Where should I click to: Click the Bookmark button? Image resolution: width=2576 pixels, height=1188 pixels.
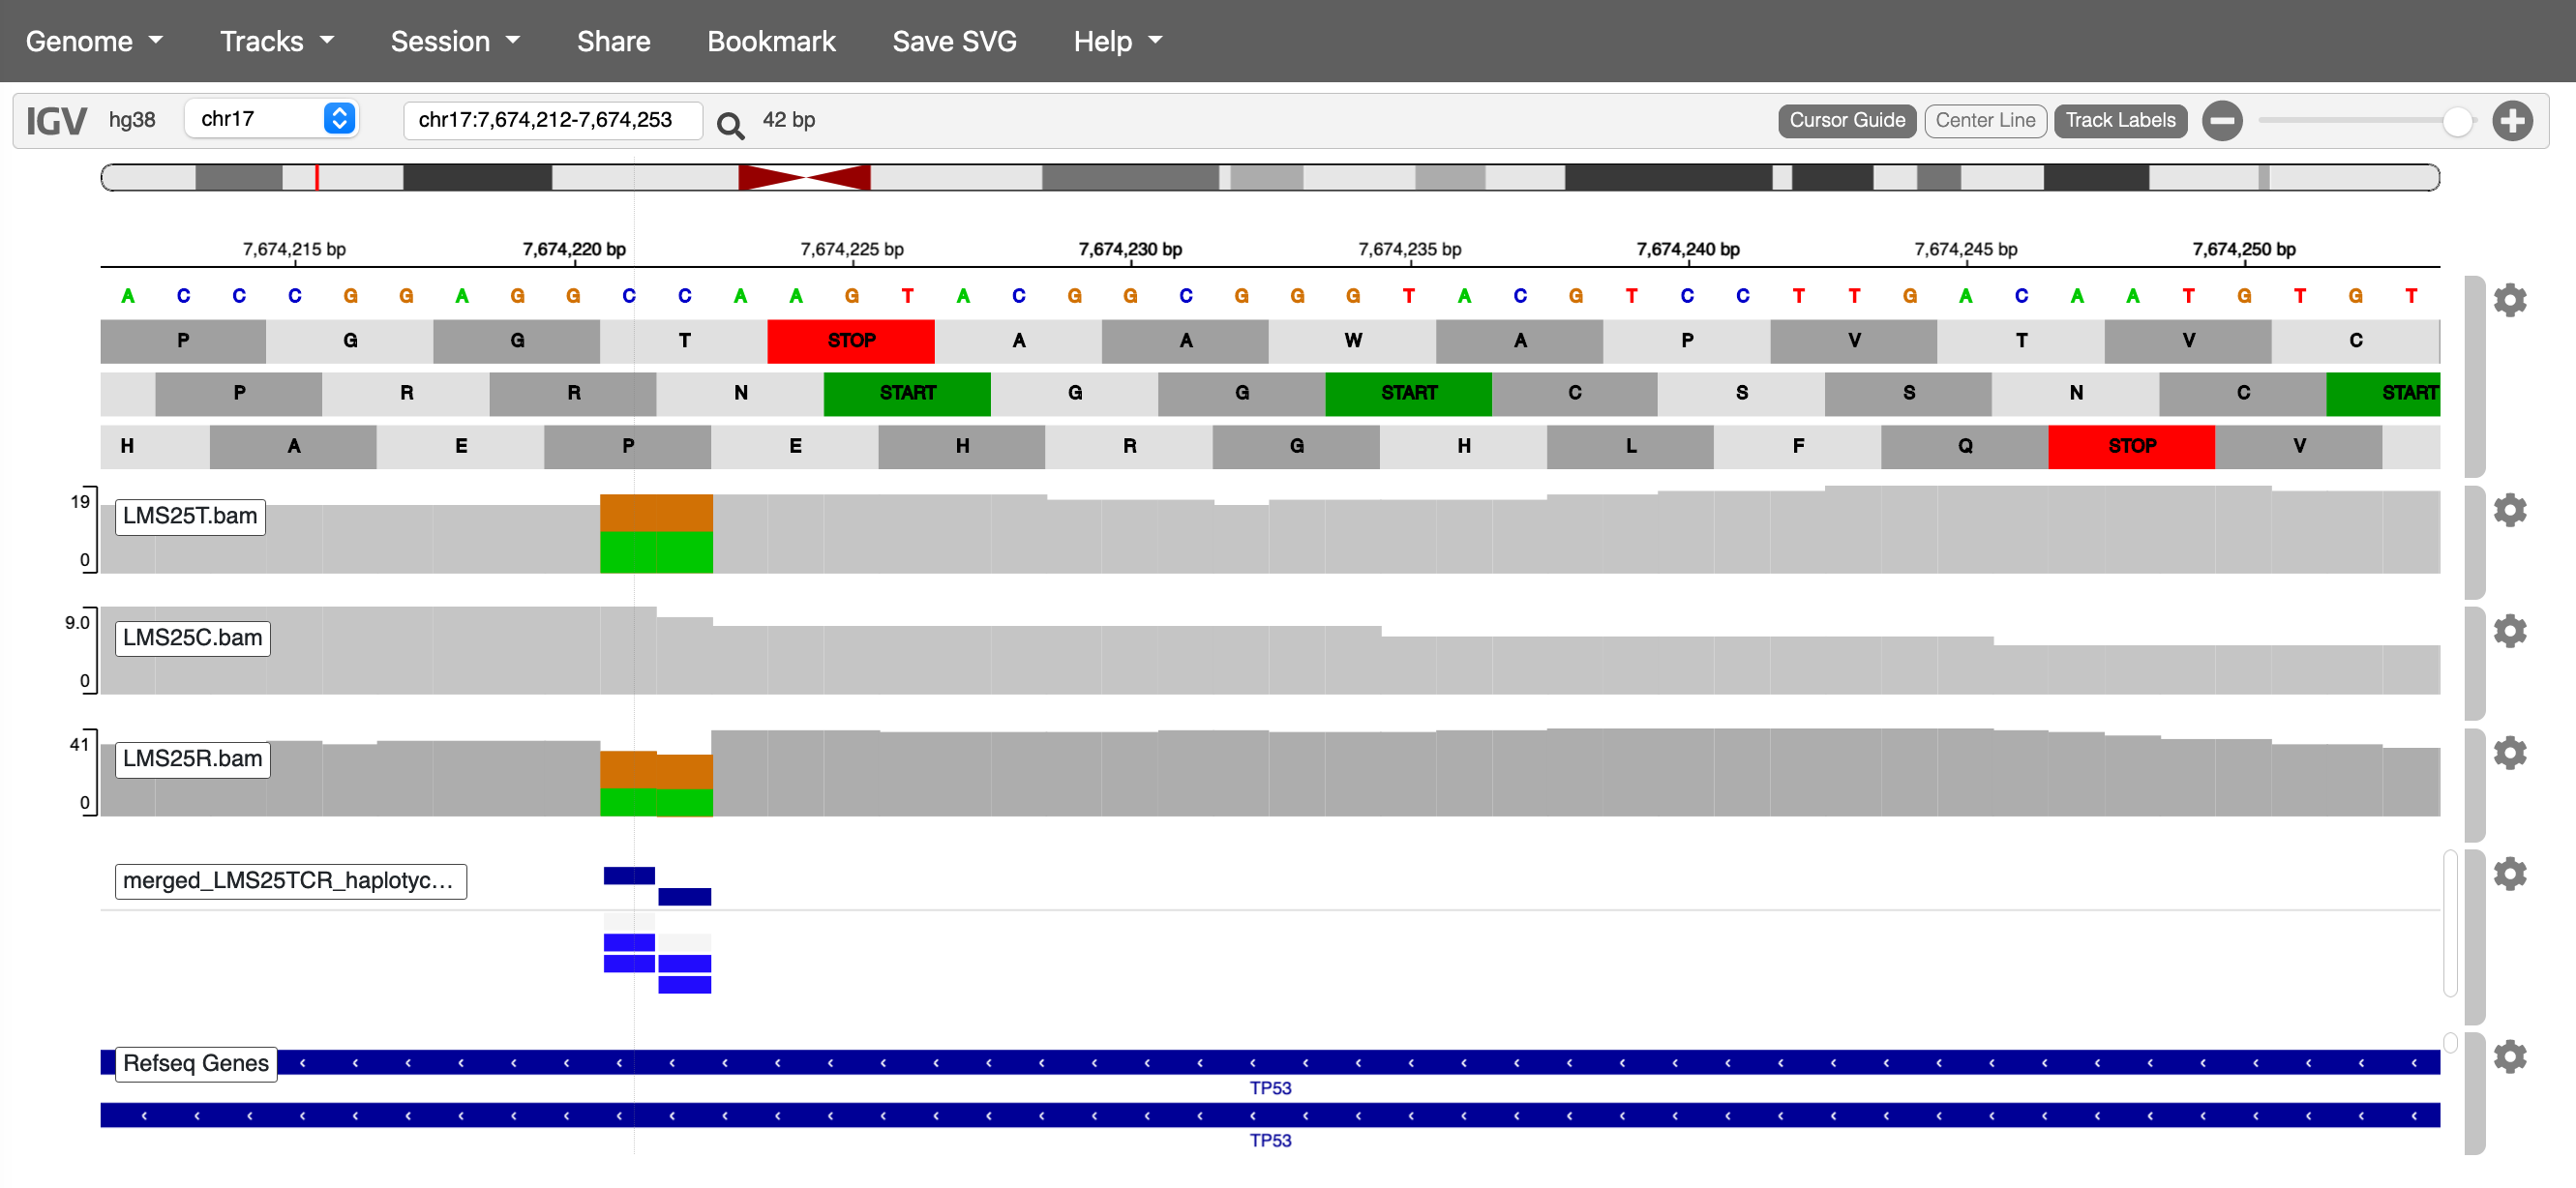tap(771, 41)
